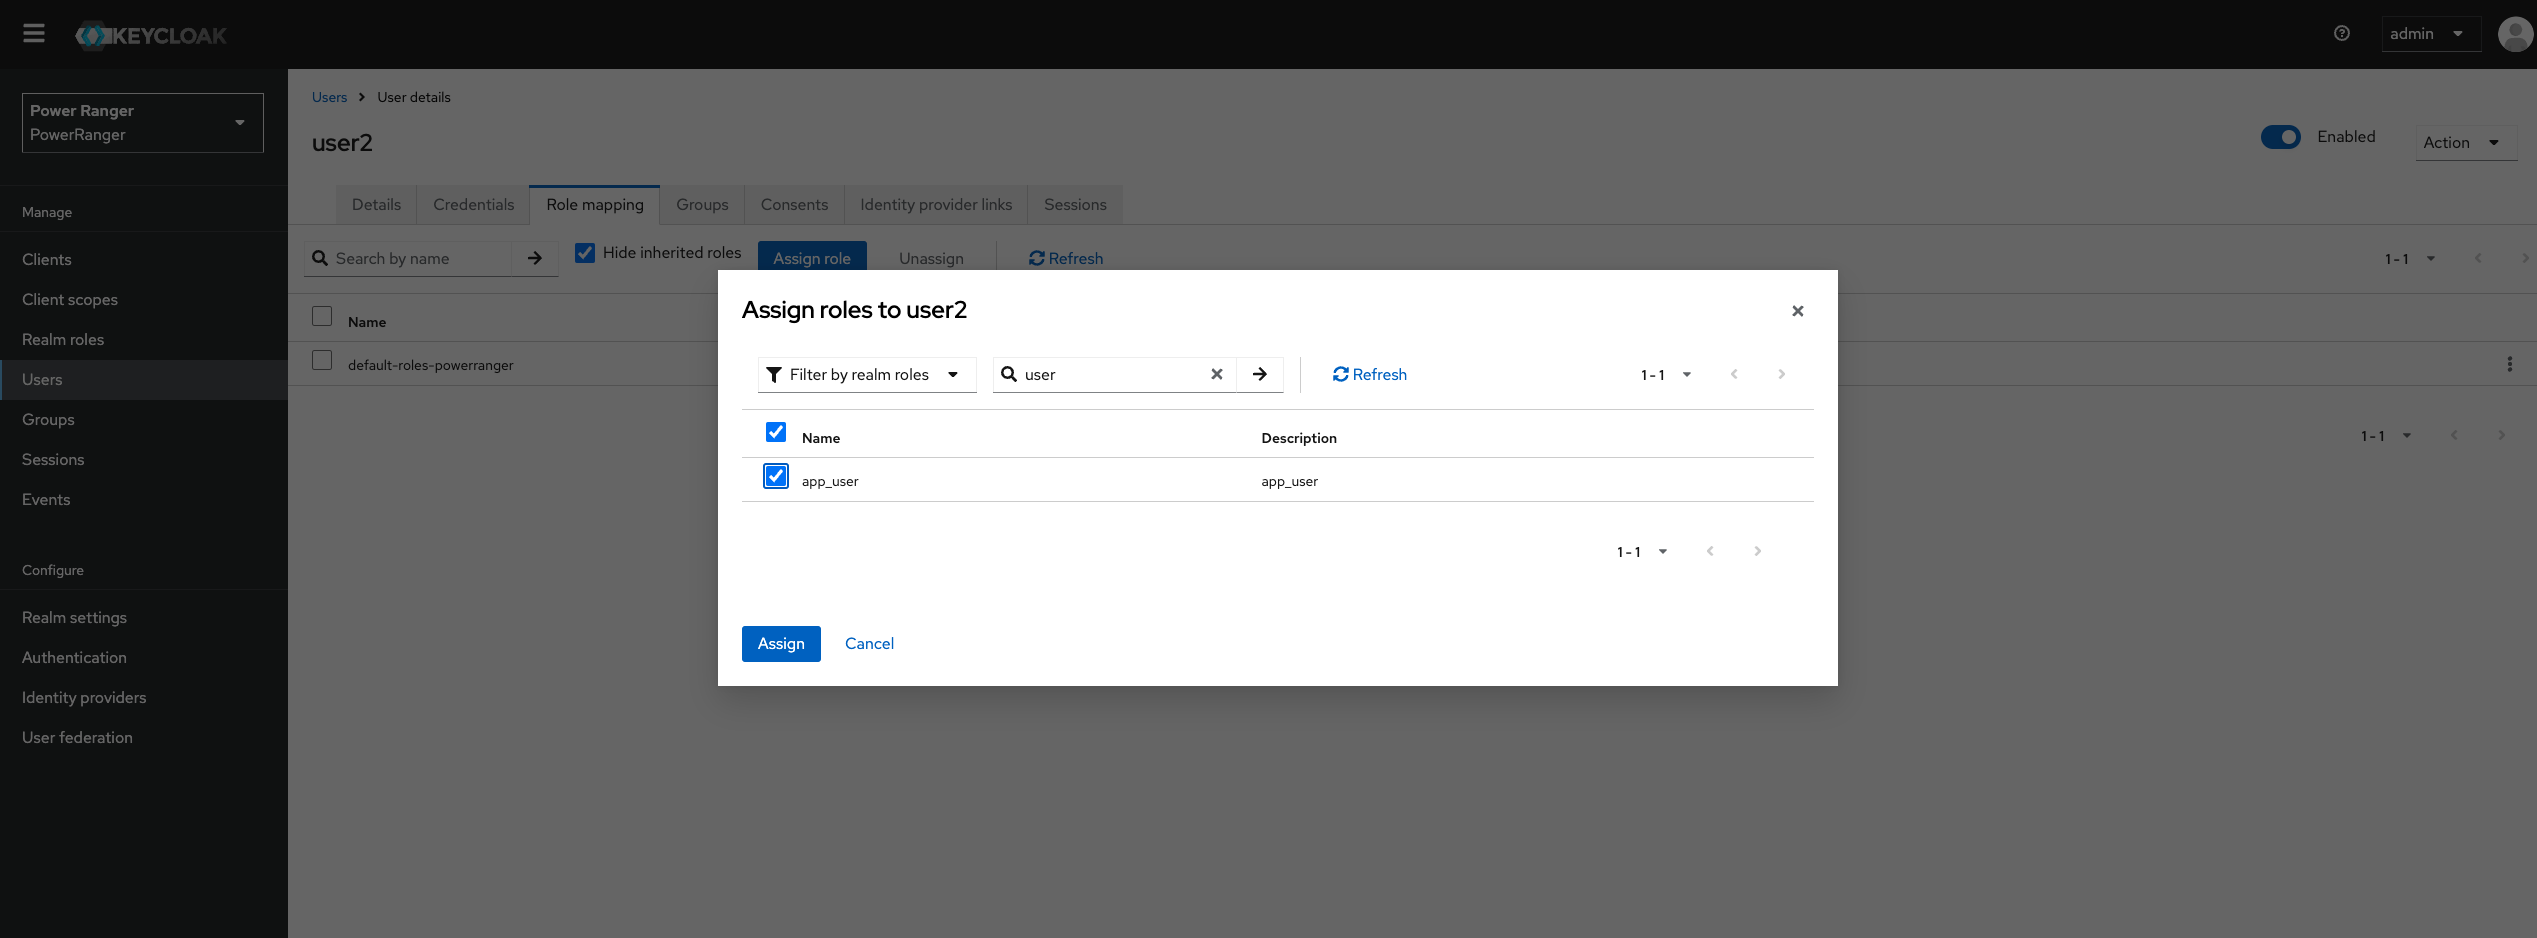
Task: Go to previous page in background bottom pagination
Action: point(2454,435)
